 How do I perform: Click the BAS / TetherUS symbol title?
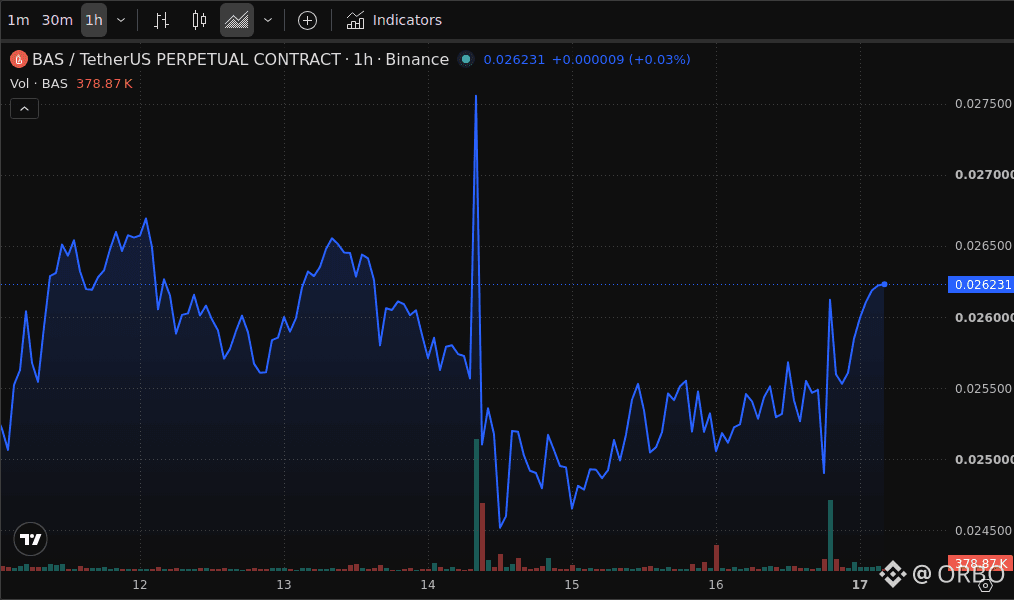point(241,59)
